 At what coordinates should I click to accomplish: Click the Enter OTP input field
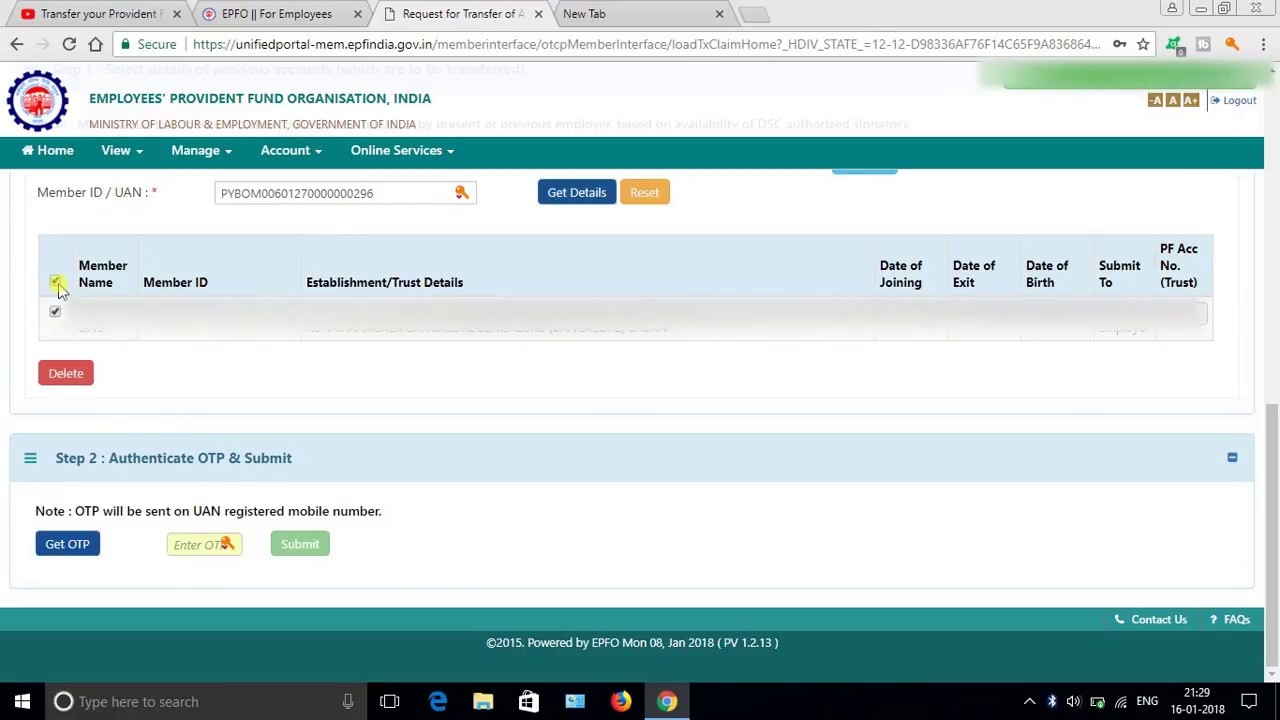(204, 544)
